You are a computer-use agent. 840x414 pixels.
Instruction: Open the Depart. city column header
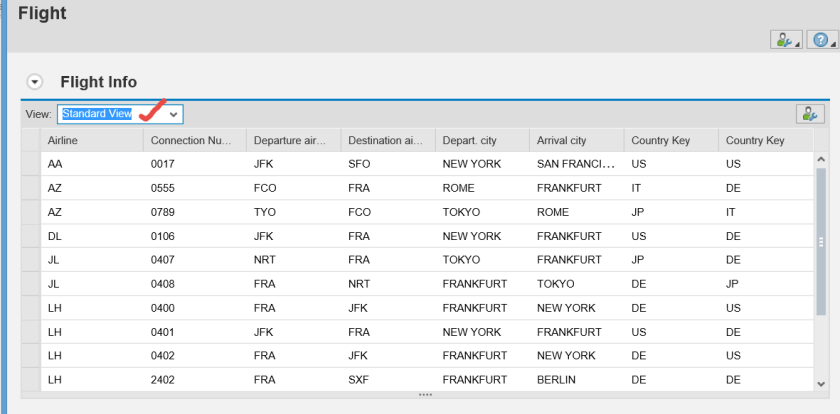[x=481, y=140]
